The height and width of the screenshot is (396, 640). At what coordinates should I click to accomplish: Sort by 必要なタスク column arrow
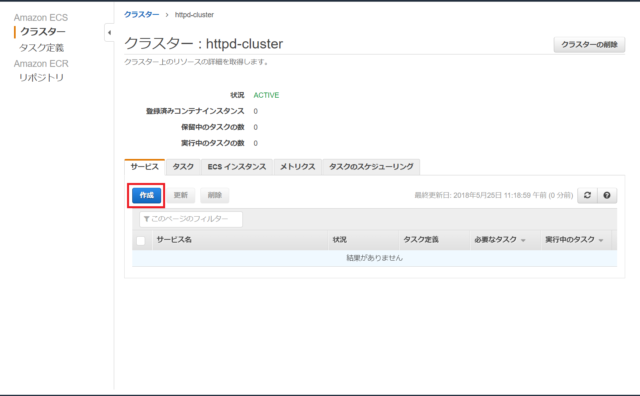click(523, 240)
